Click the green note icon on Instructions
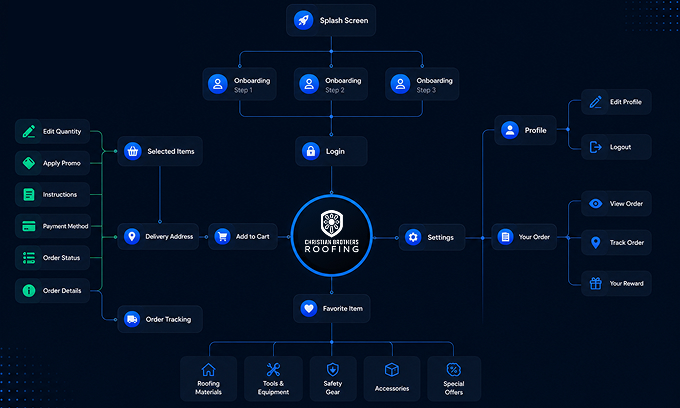 coord(29,194)
